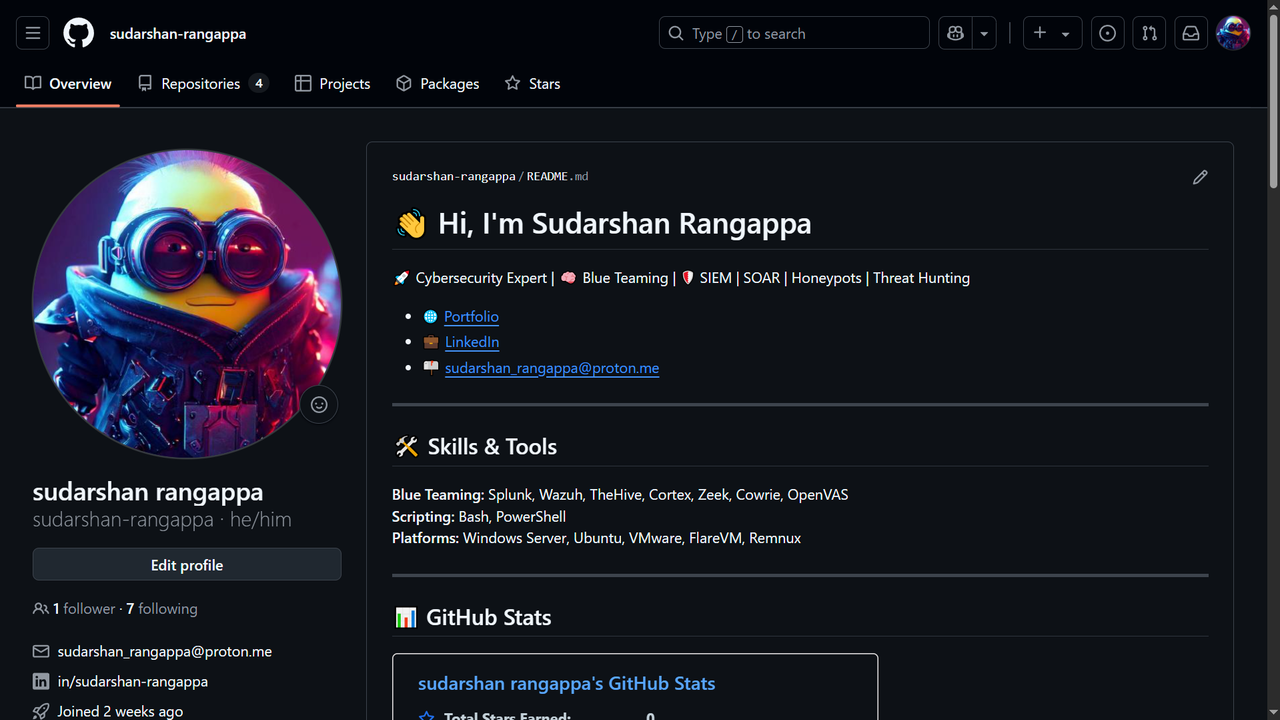Click the mail envelope icon in sidebar
The image size is (1280, 720).
[x=41, y=651]
